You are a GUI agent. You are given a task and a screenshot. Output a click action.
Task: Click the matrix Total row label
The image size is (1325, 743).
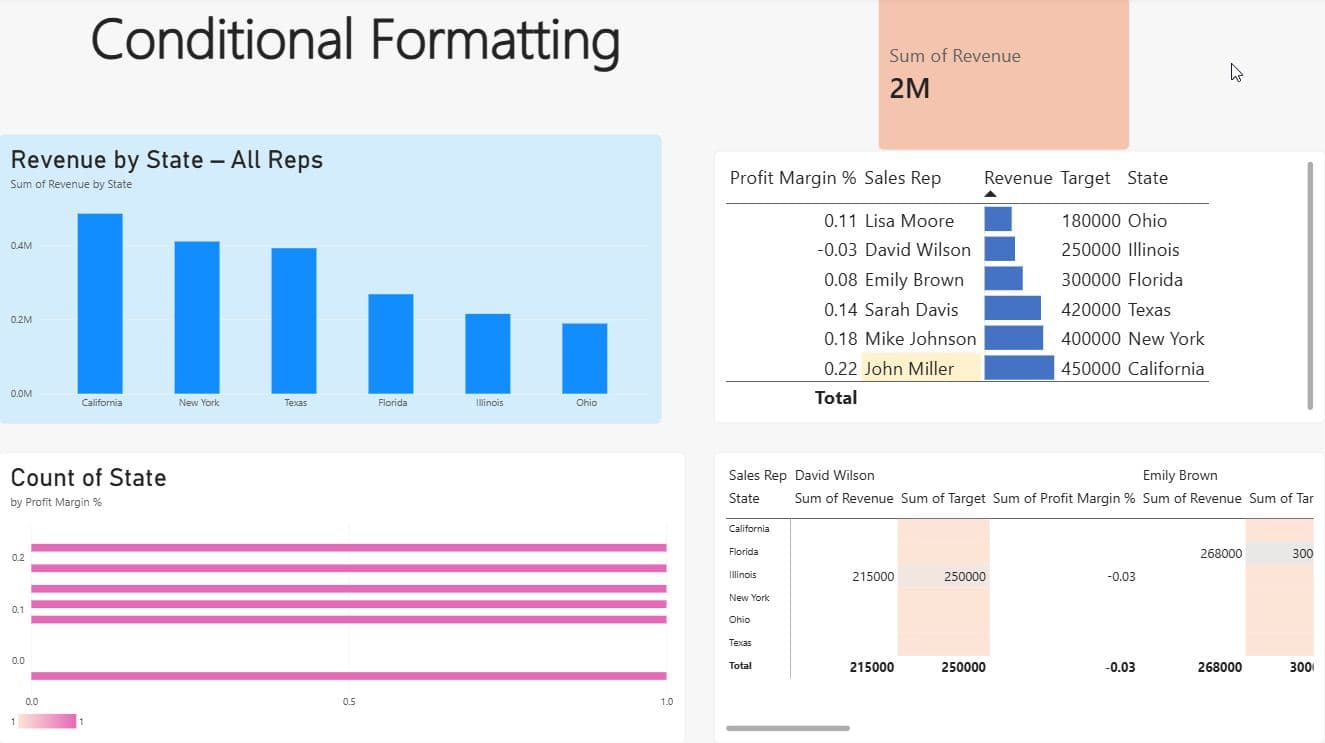click(740, 666)
